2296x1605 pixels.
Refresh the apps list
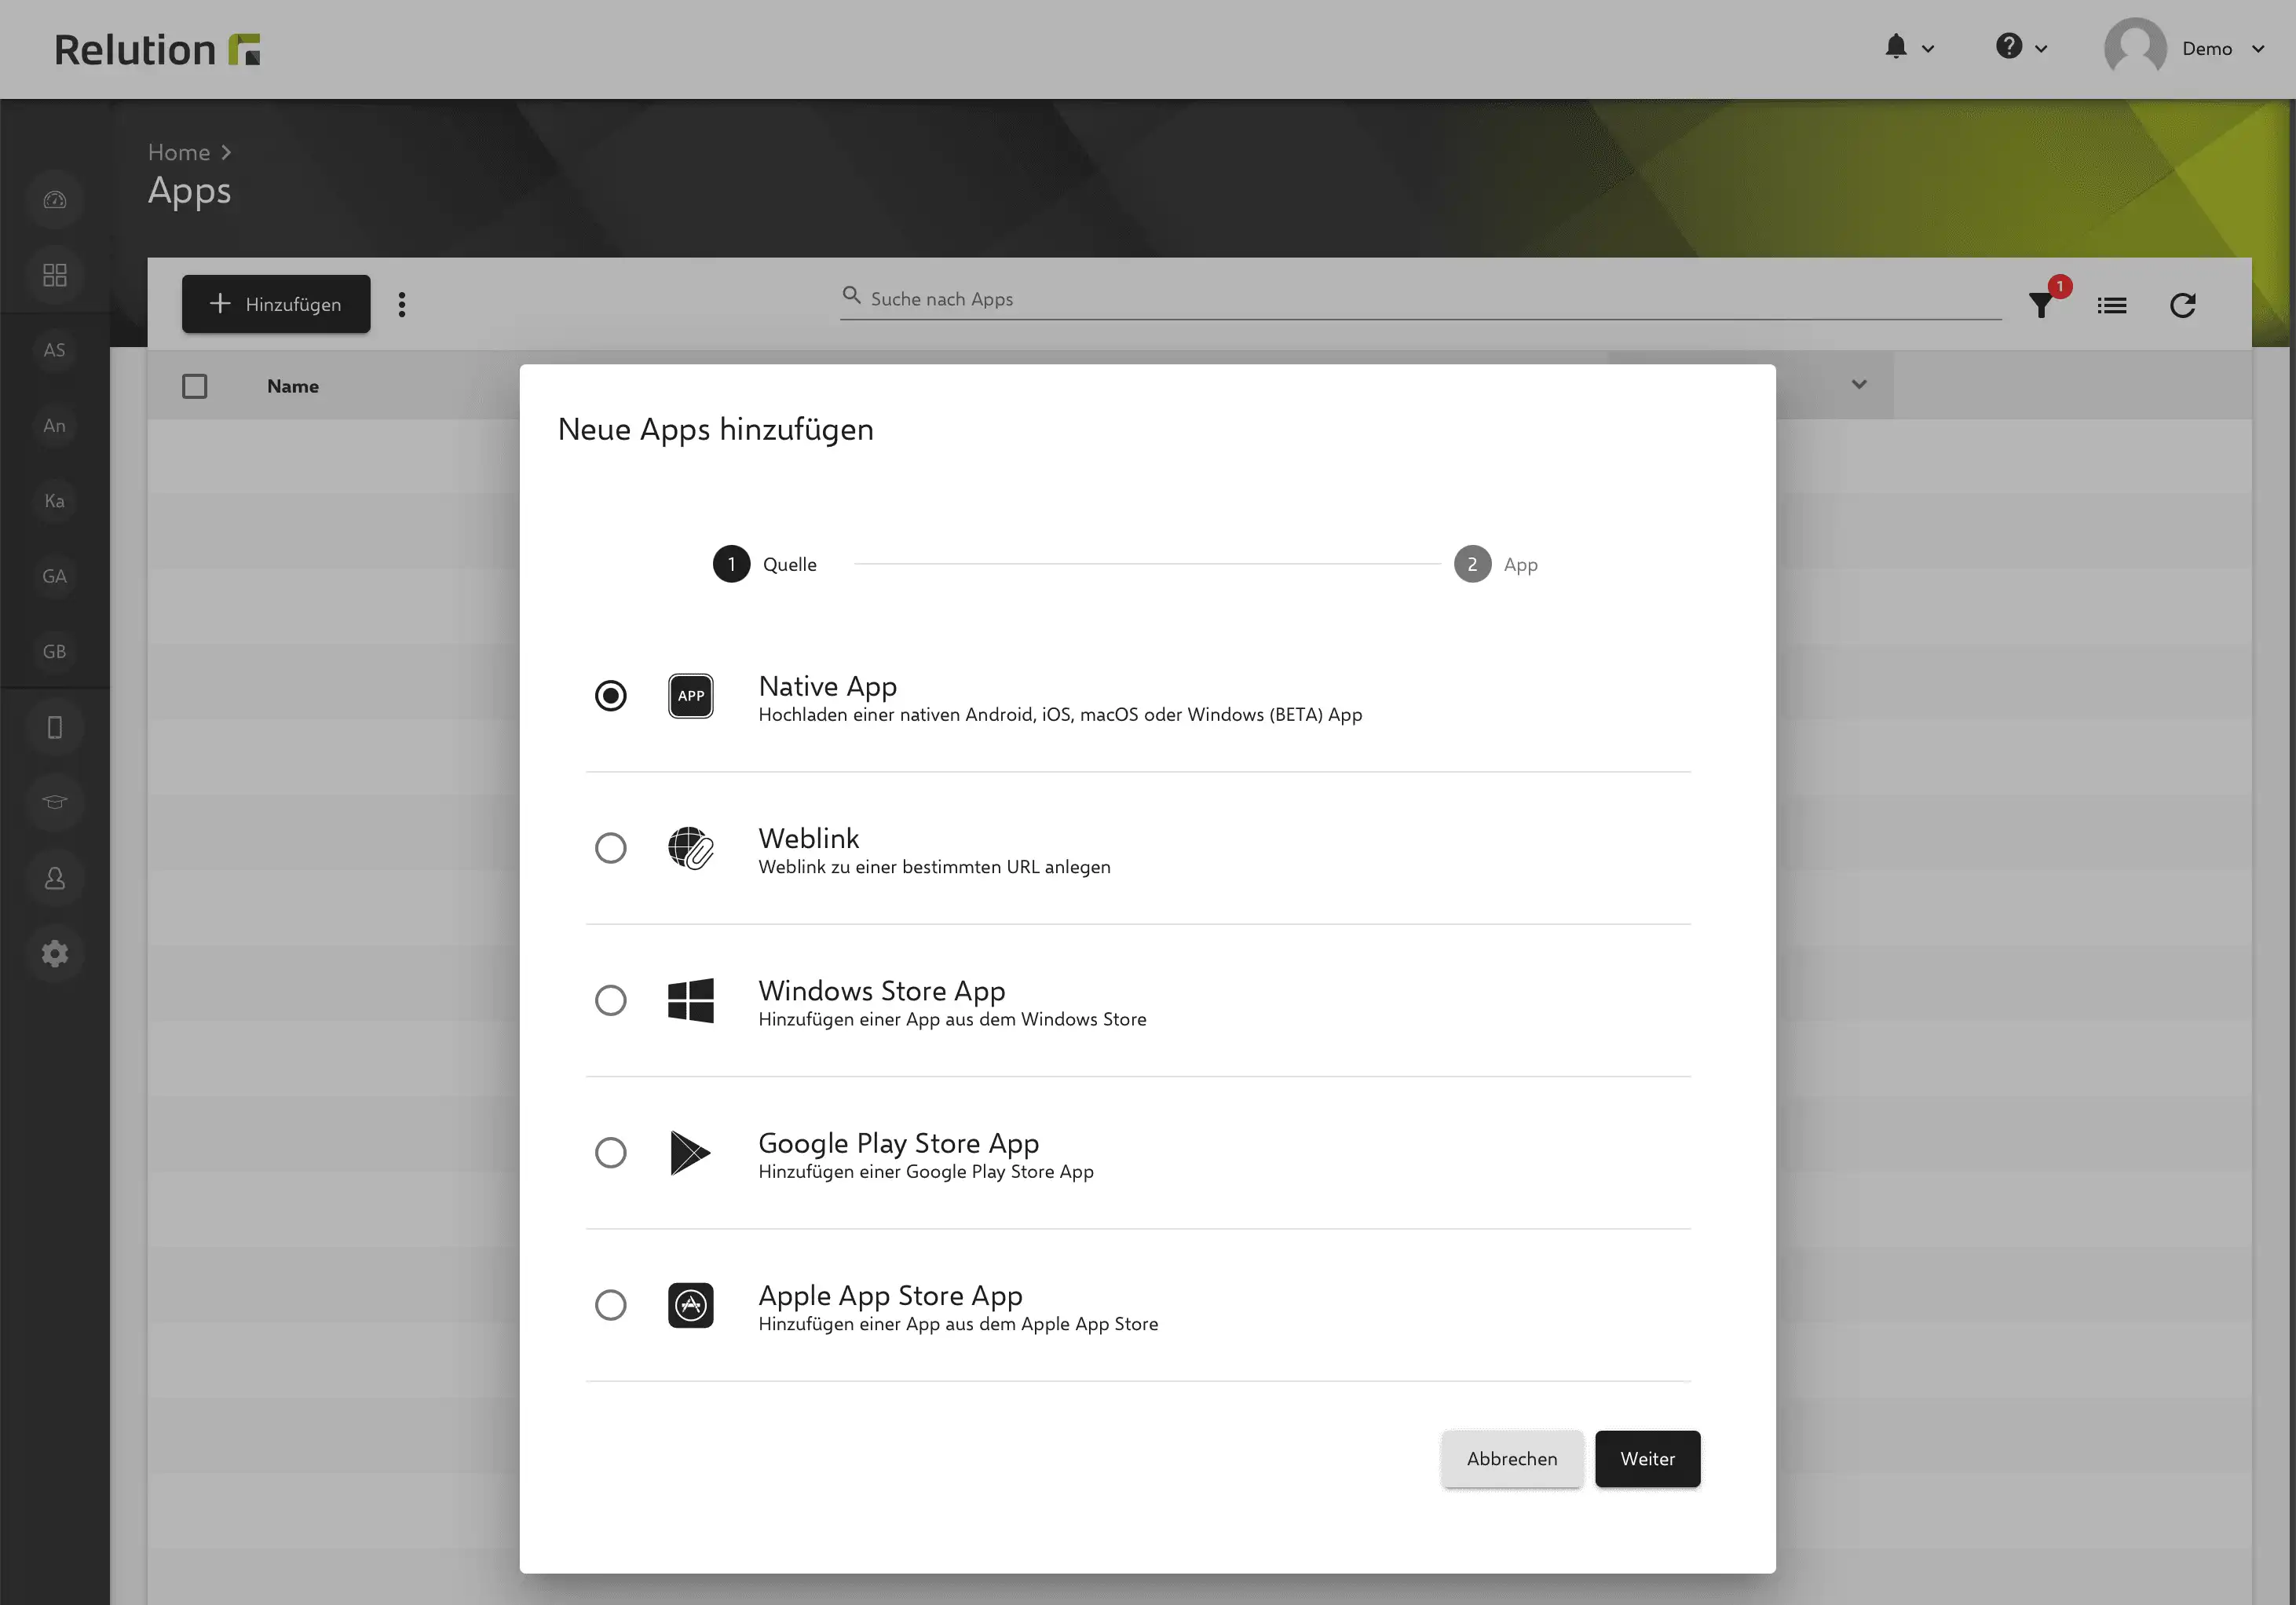point(2183,305)
